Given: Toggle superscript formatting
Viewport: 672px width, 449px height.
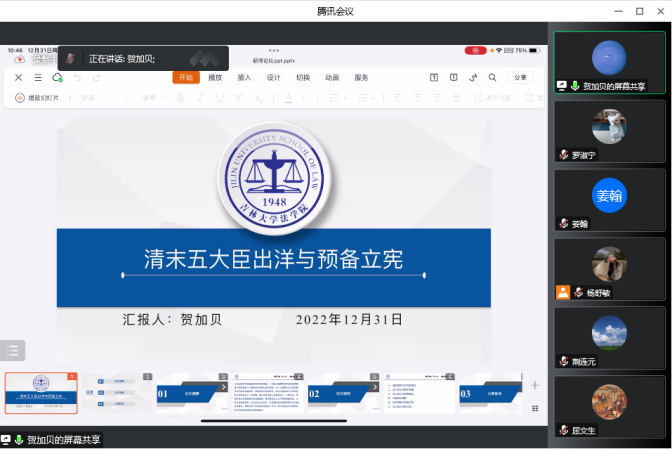Looking at the screenshot, I should pyautogui.click(x=239, y=98).
